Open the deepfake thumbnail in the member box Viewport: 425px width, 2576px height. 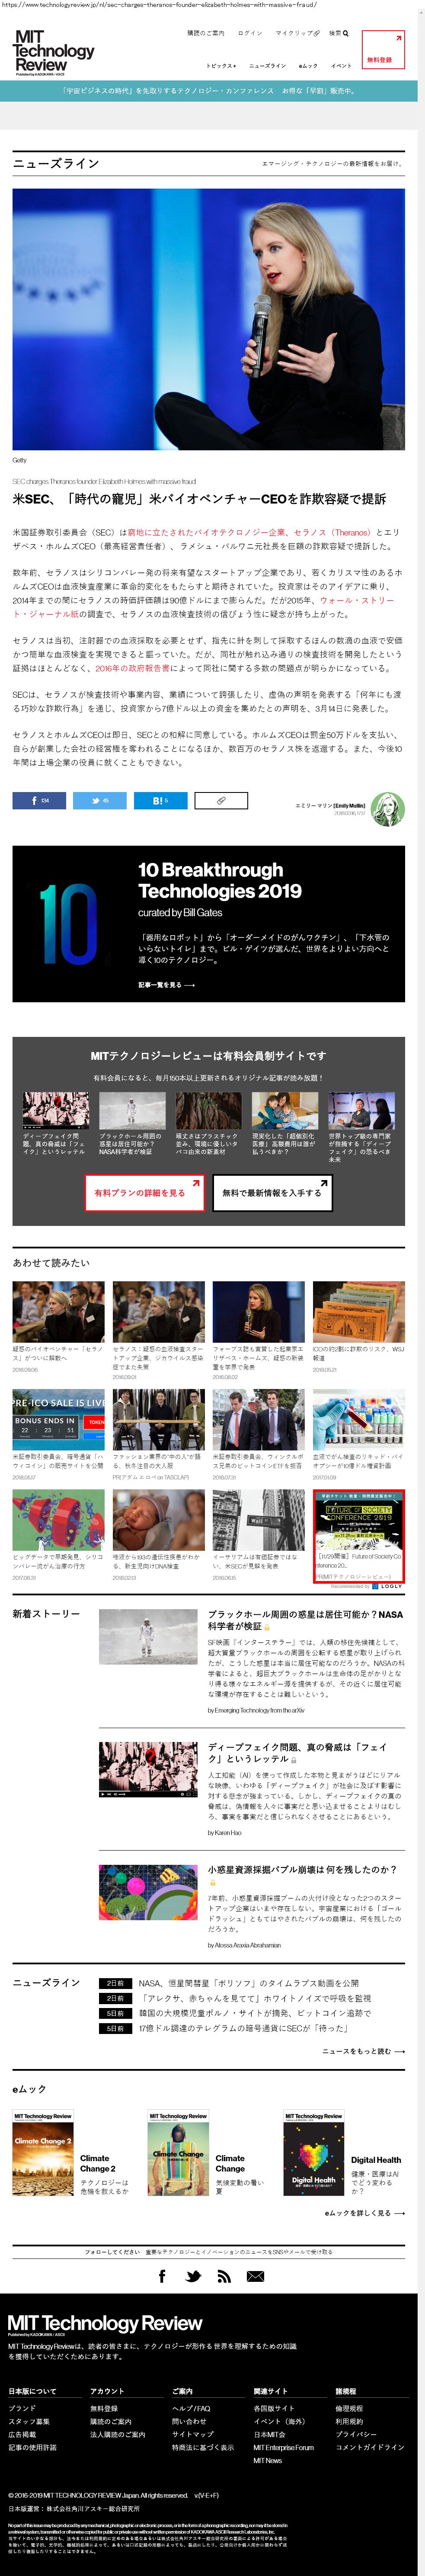tap(56, 1111)
